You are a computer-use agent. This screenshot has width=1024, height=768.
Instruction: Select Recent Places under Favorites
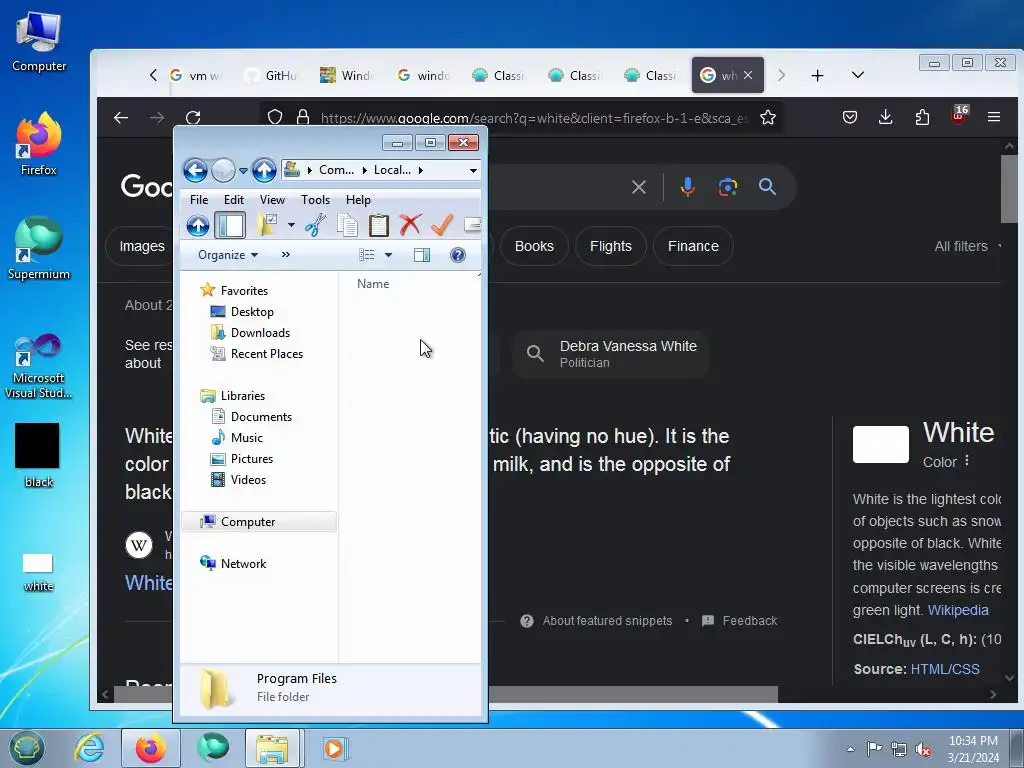266,353
